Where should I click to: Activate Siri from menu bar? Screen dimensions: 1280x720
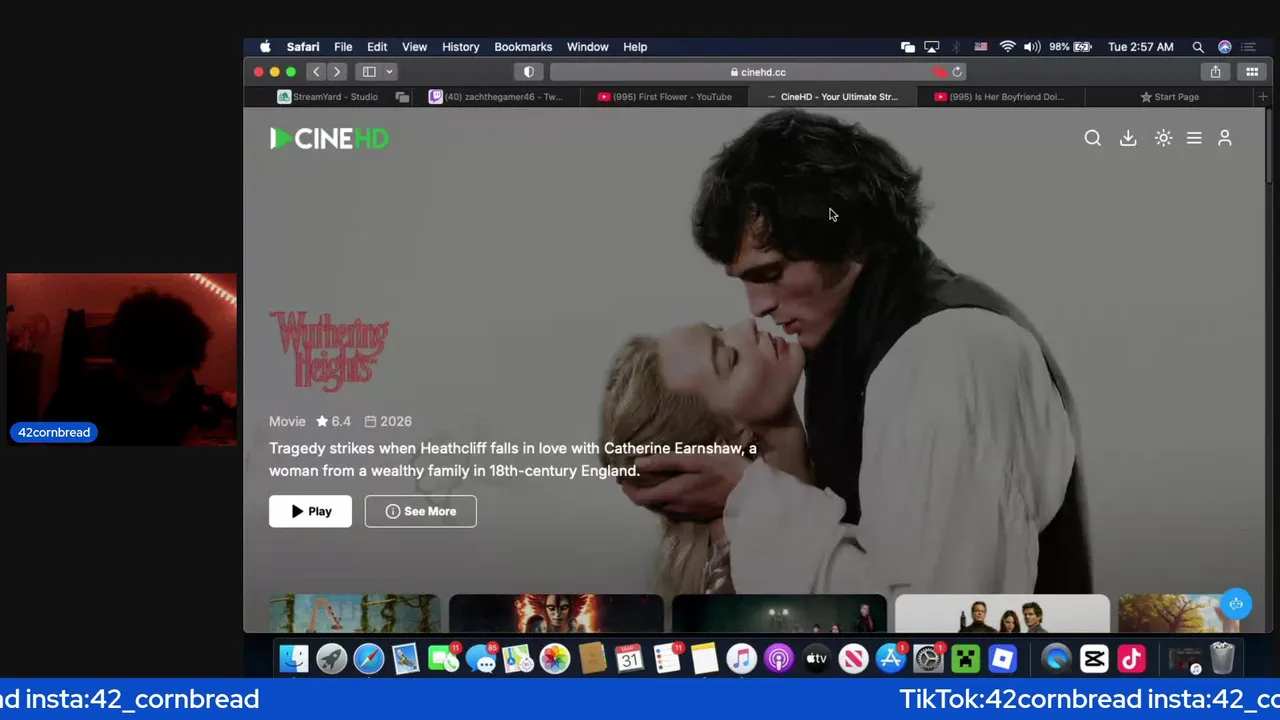[x=1225, y=47]
